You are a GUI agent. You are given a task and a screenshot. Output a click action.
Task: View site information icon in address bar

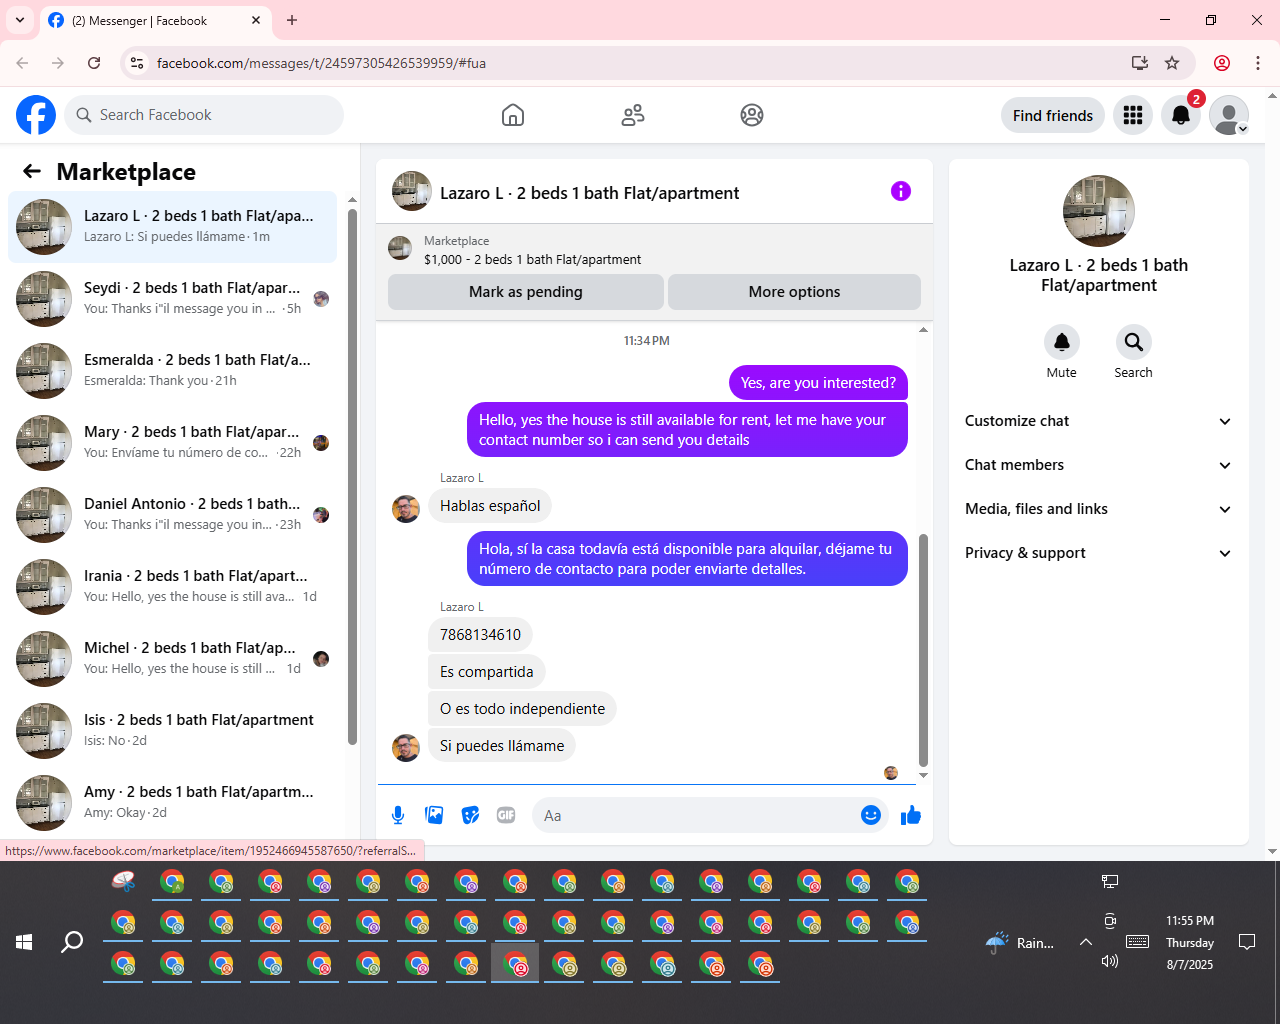138,63
